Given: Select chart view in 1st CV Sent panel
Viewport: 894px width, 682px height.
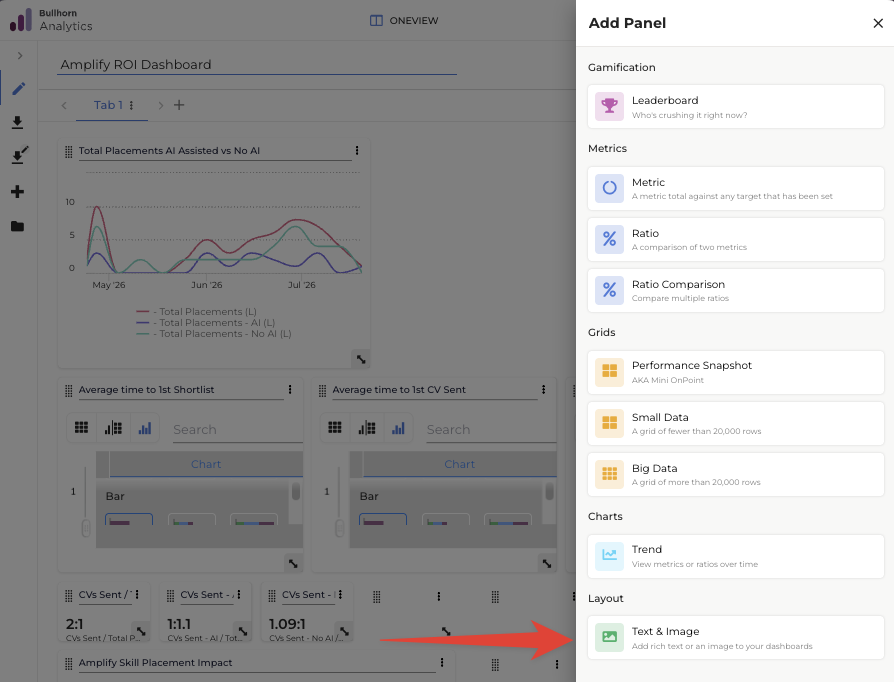Looking at the screenshot, I should point(398,428).
